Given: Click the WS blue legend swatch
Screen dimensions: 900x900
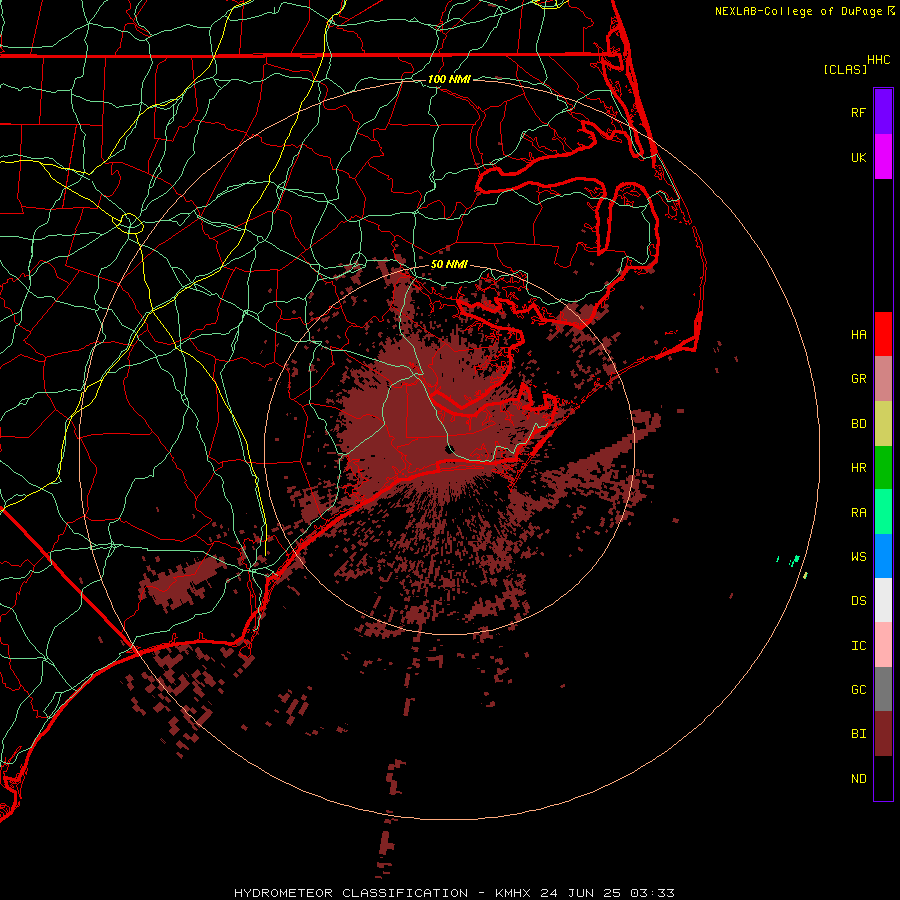Looking at the screenshot, I should pos(883,556).
